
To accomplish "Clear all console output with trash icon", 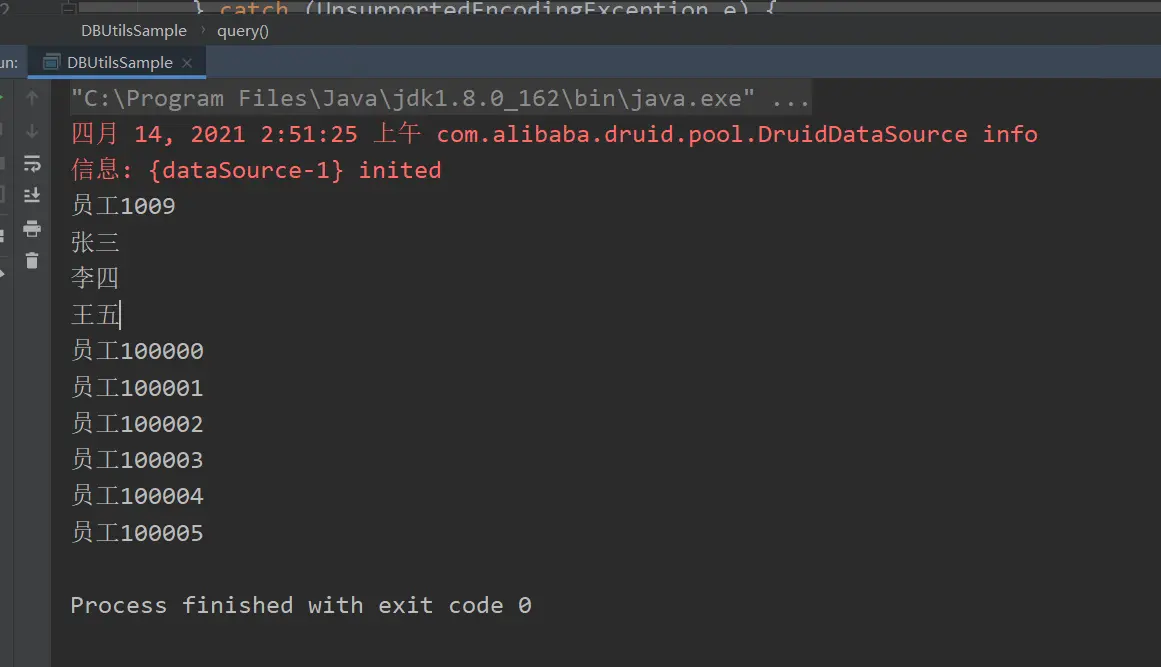I will [x=32, y=261].
